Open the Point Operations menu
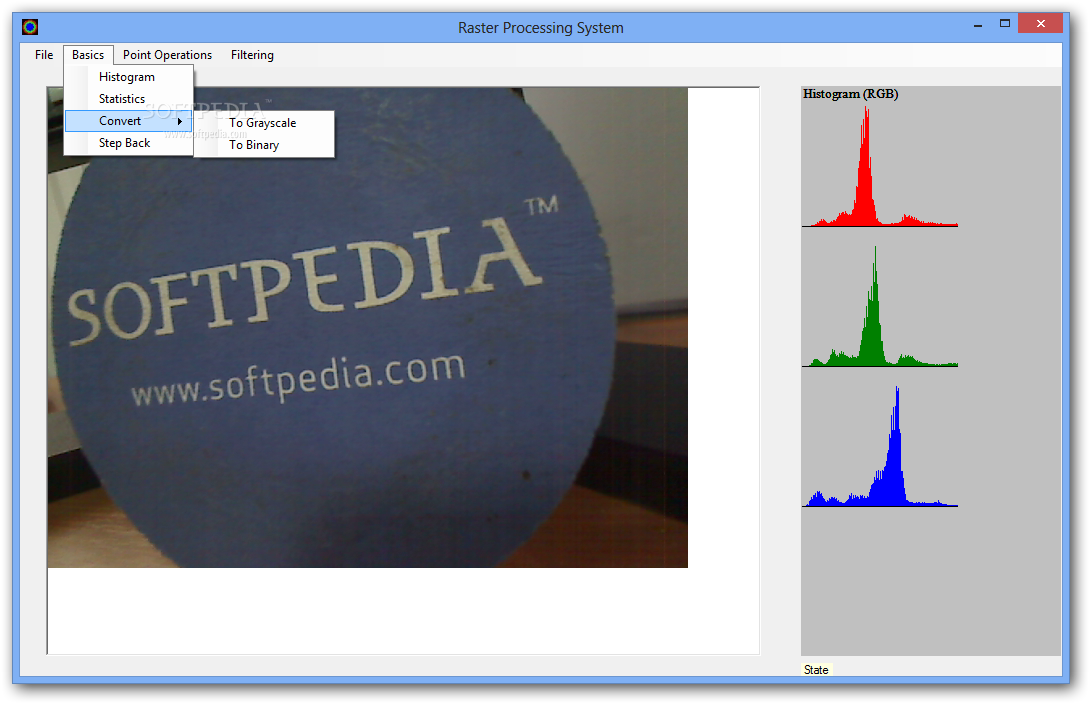1090x704 pixels. click(168, 55)
